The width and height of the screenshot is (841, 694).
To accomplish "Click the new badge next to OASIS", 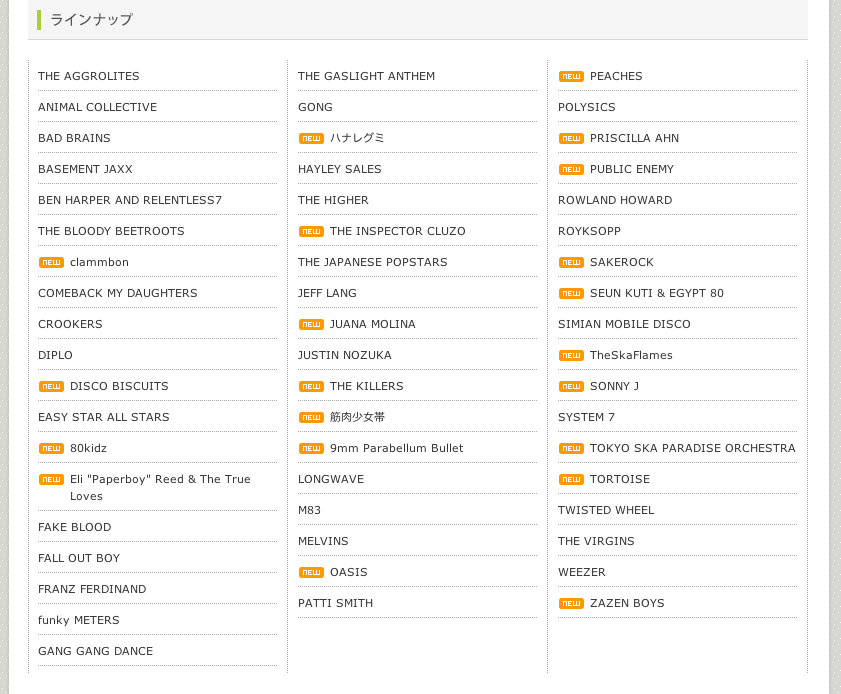I will coord(311,572).
